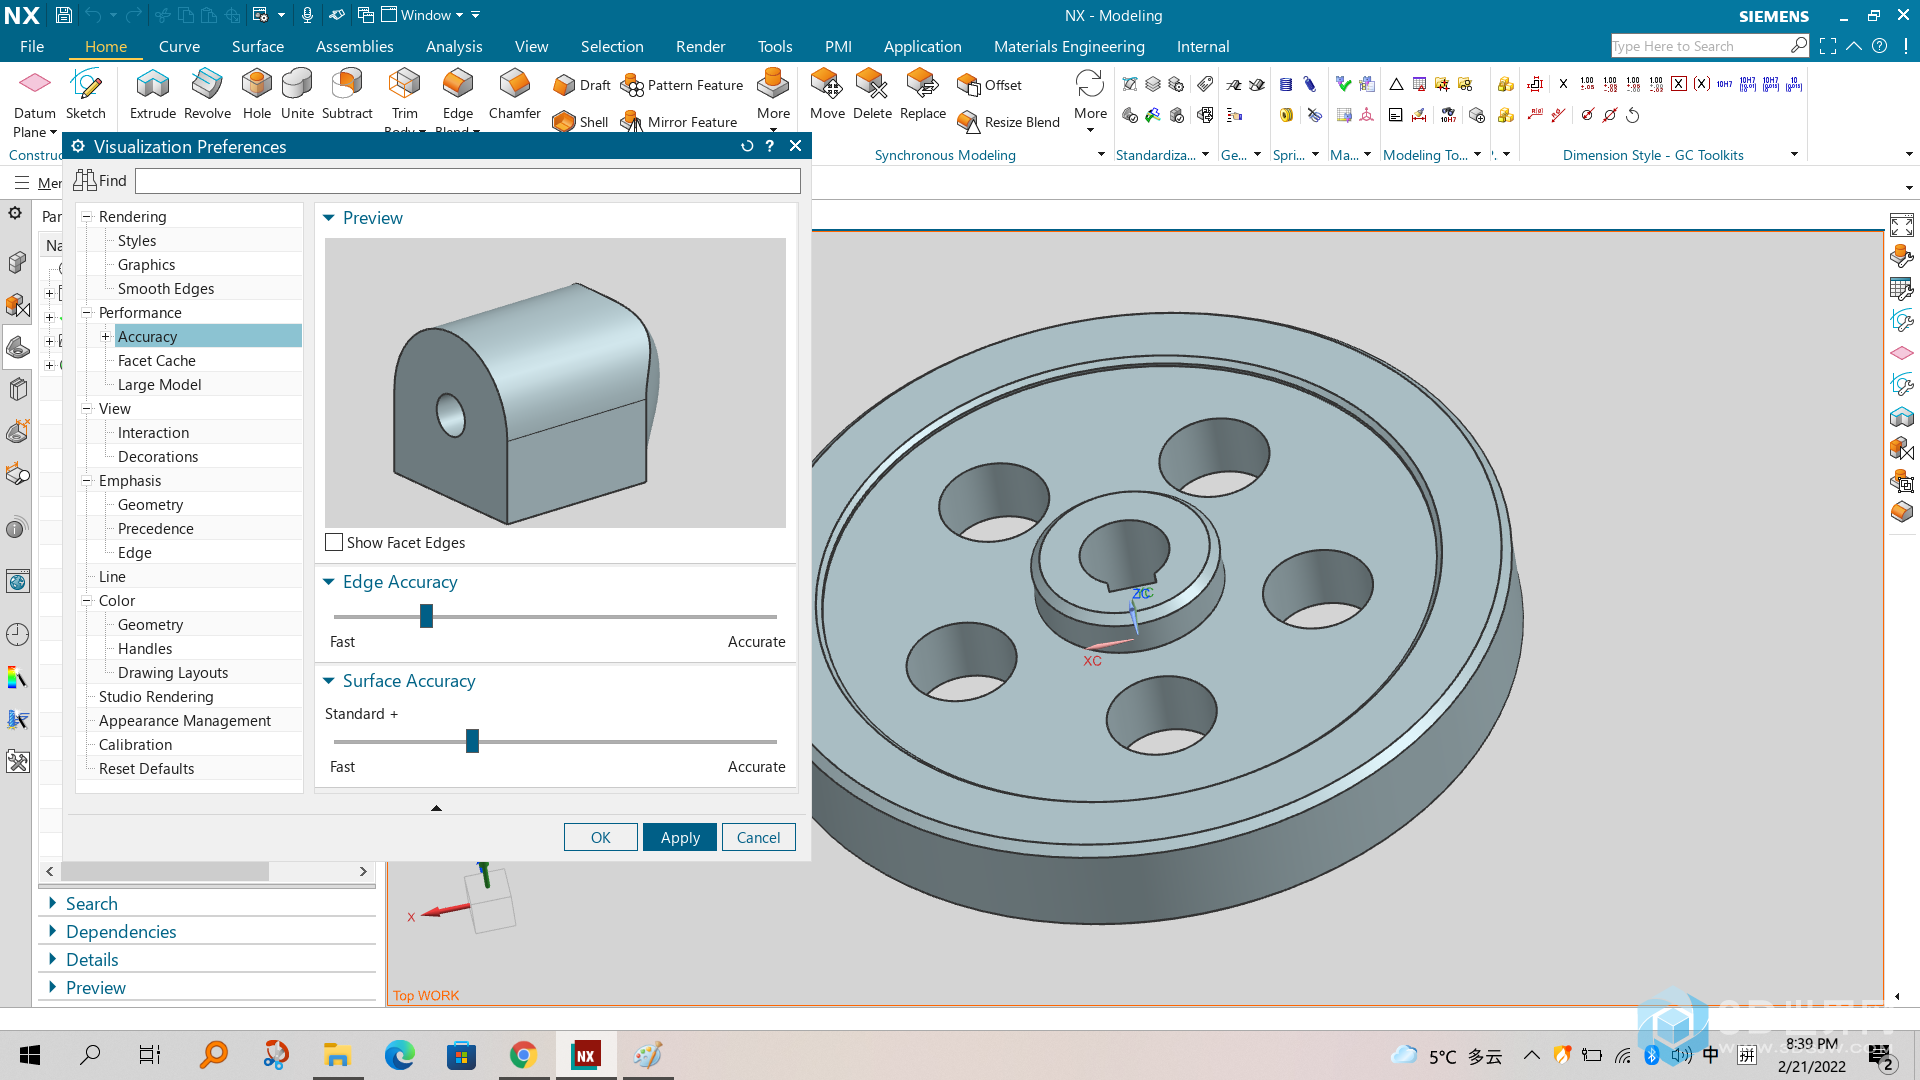Open the File menu
This screenshot has width=1920, height=1080.
point(32,46)
